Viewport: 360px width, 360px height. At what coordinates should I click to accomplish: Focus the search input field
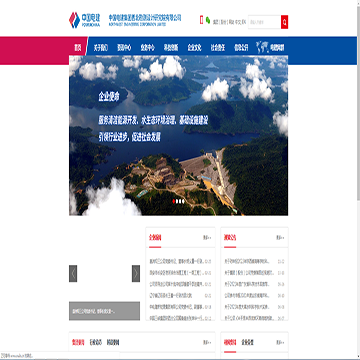pyautogui.click(x=264, y=22)
